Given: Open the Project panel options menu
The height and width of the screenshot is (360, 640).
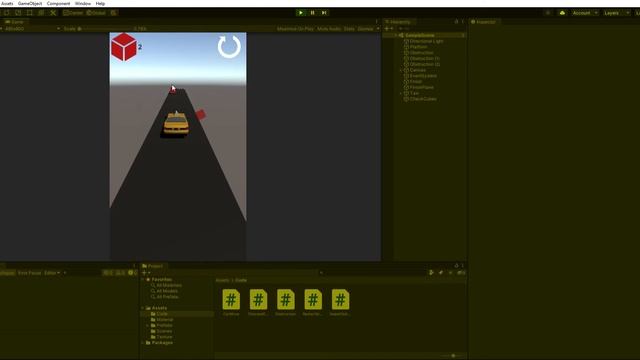Looking at the screenshot, I should click(x=463, y=266).
